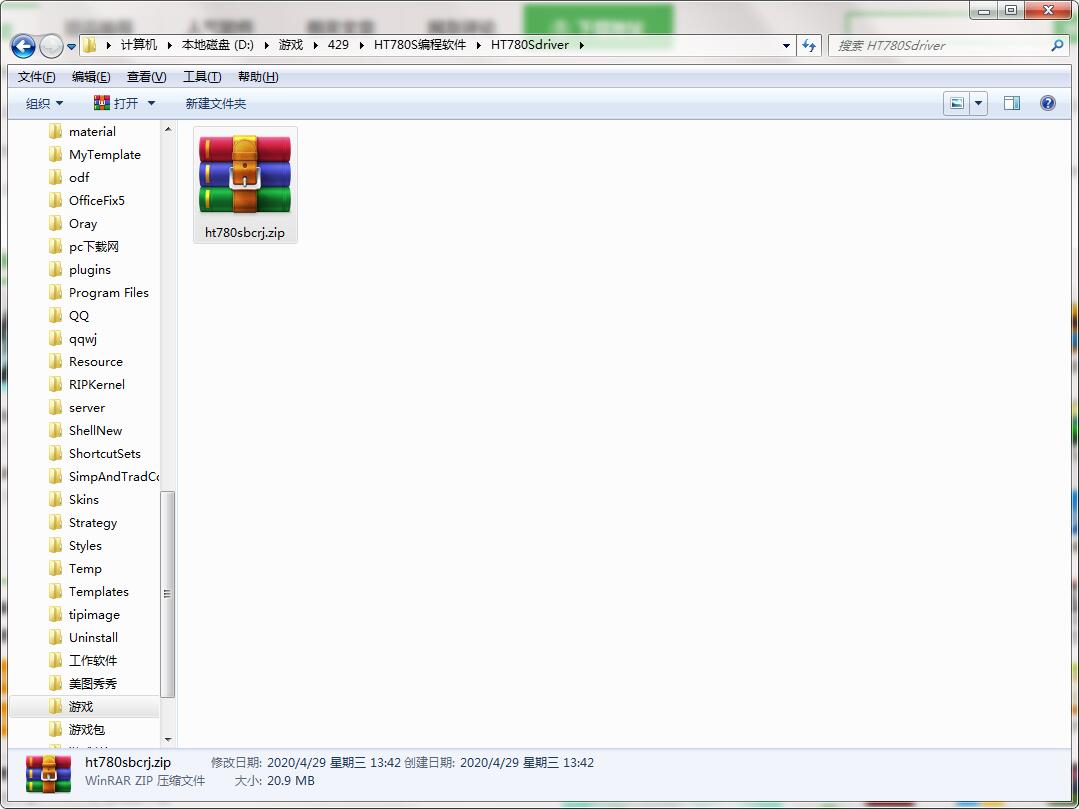Click the ShortcutSets folder icon
This screenshot has height=809, width=1079.
tap(56, 453)
